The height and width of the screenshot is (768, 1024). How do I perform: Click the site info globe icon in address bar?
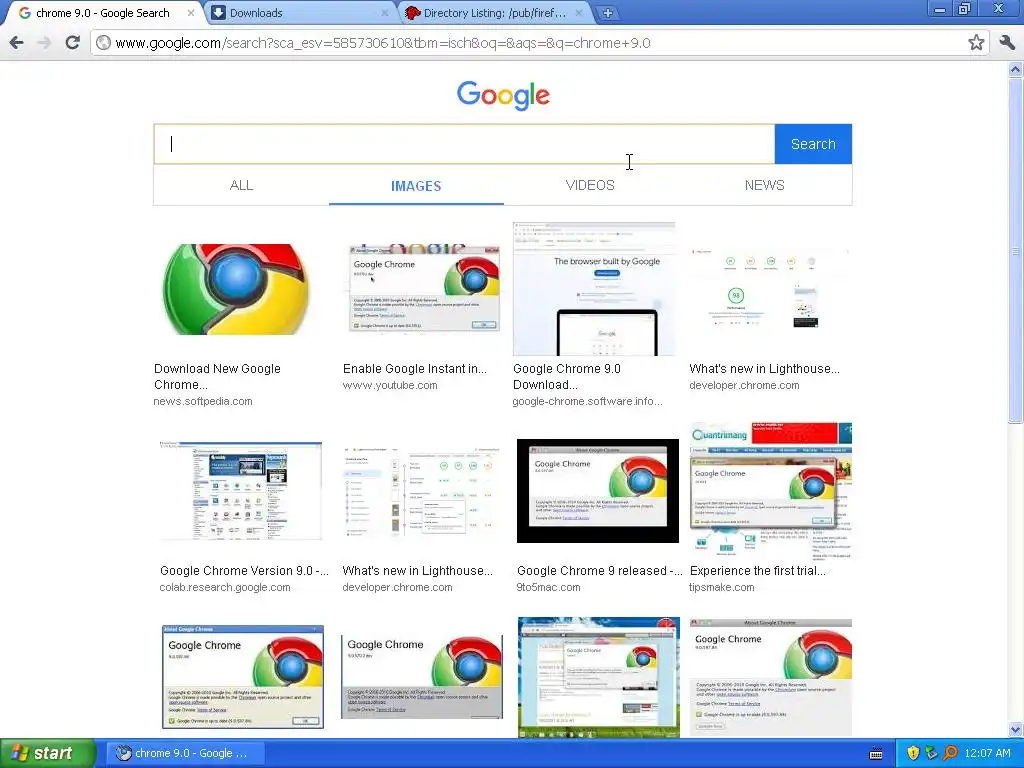click(x=103, y=43)
